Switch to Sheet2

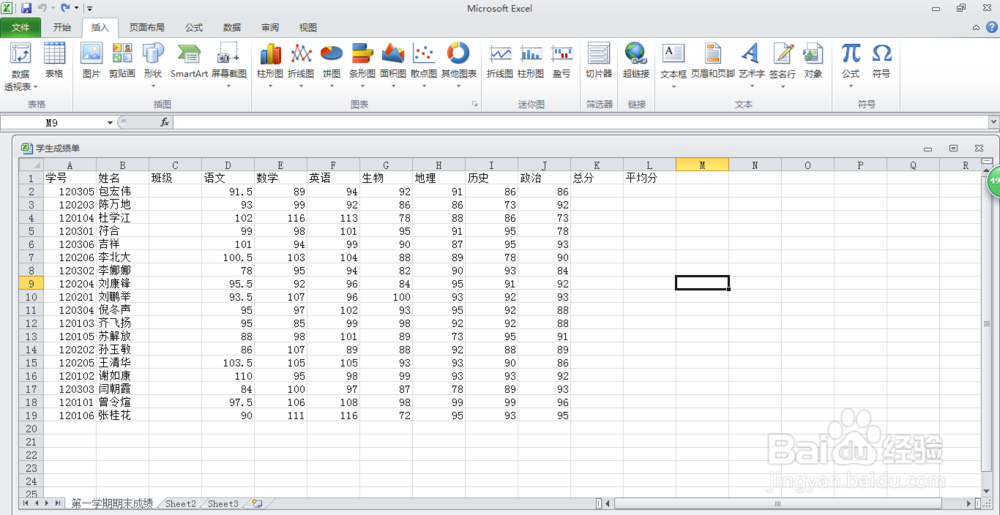click(180, 503)
